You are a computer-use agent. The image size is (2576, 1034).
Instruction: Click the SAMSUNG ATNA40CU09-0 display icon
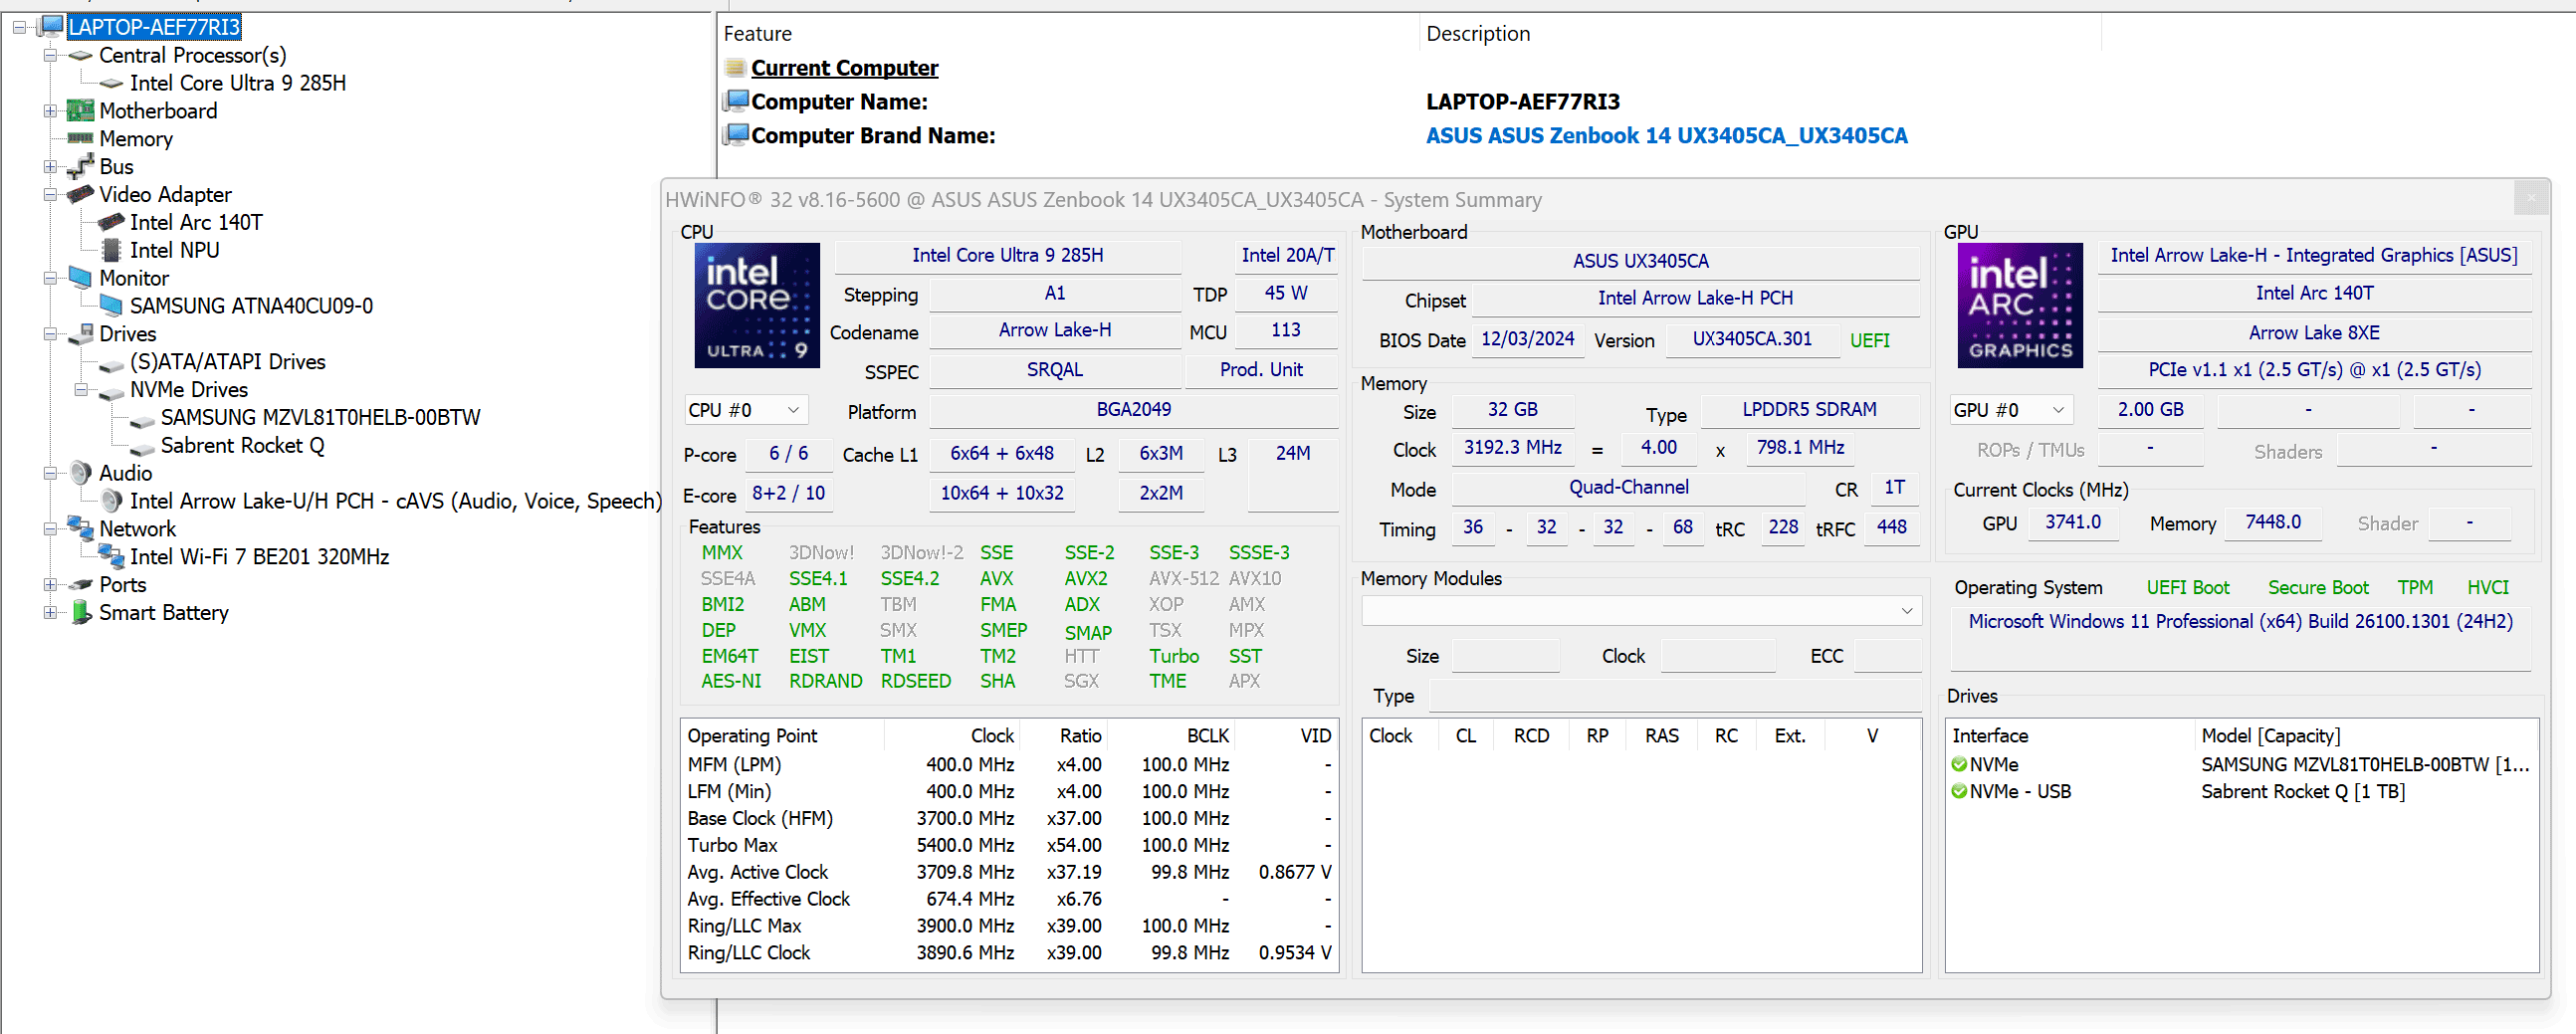pyautogui.click(x=111, y=305)
